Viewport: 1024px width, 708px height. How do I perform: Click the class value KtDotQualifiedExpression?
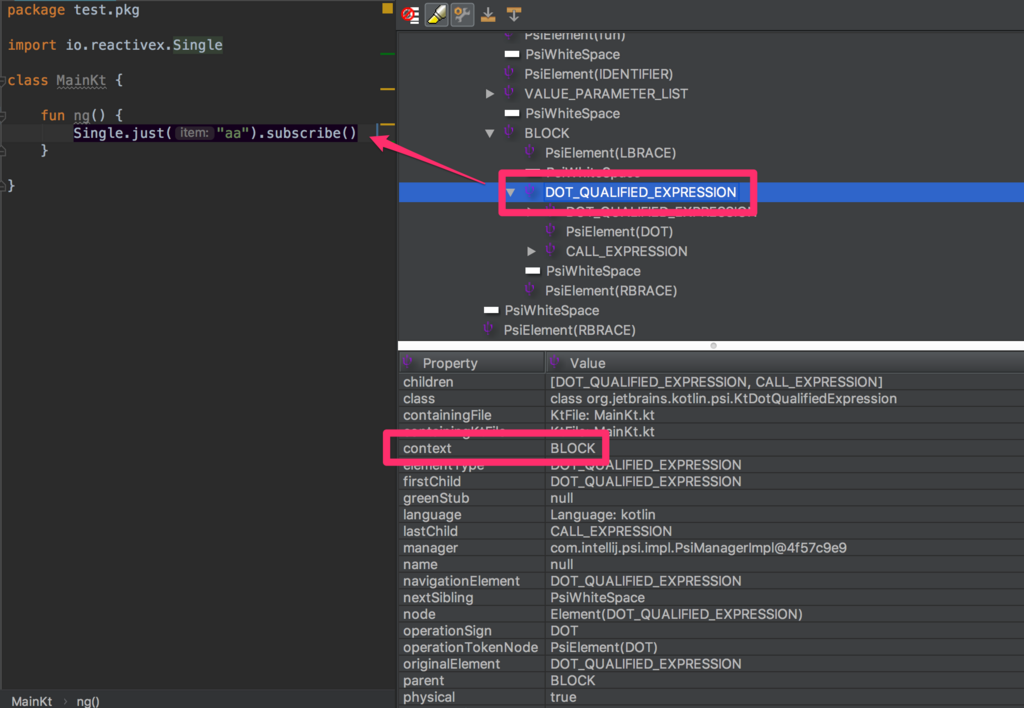pyautogui.click(x=723, y=398)
